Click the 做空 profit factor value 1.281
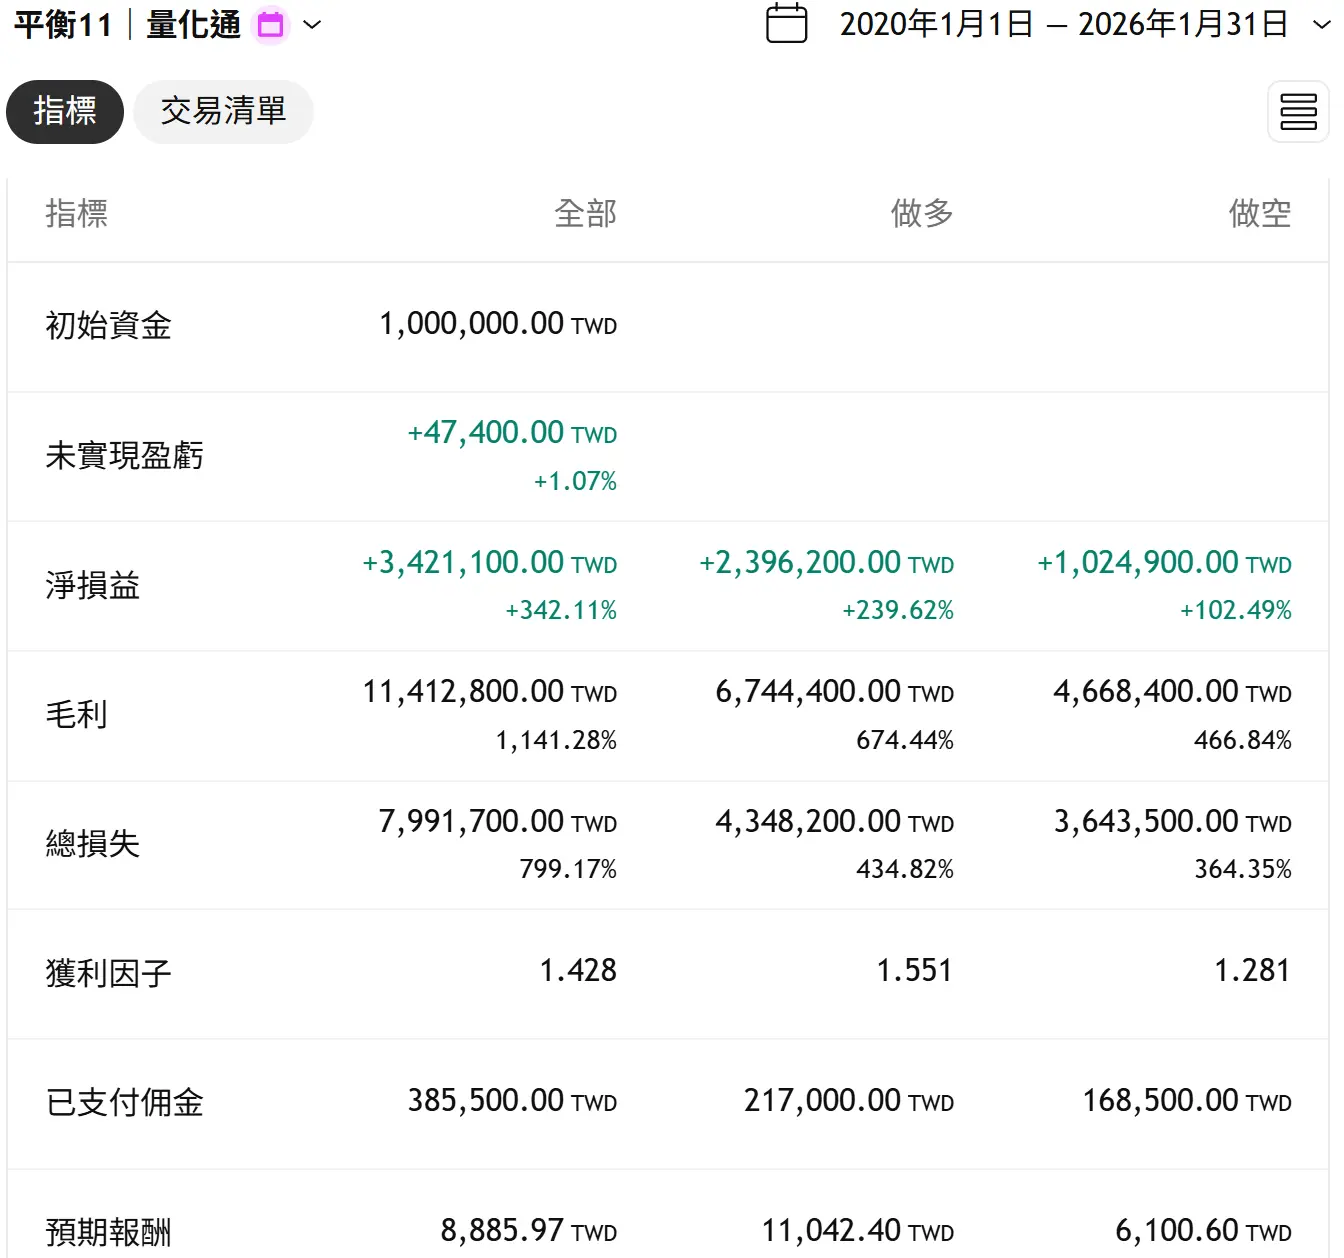This screenshot has width=1344, height=1258. (x=1251, y=971)
